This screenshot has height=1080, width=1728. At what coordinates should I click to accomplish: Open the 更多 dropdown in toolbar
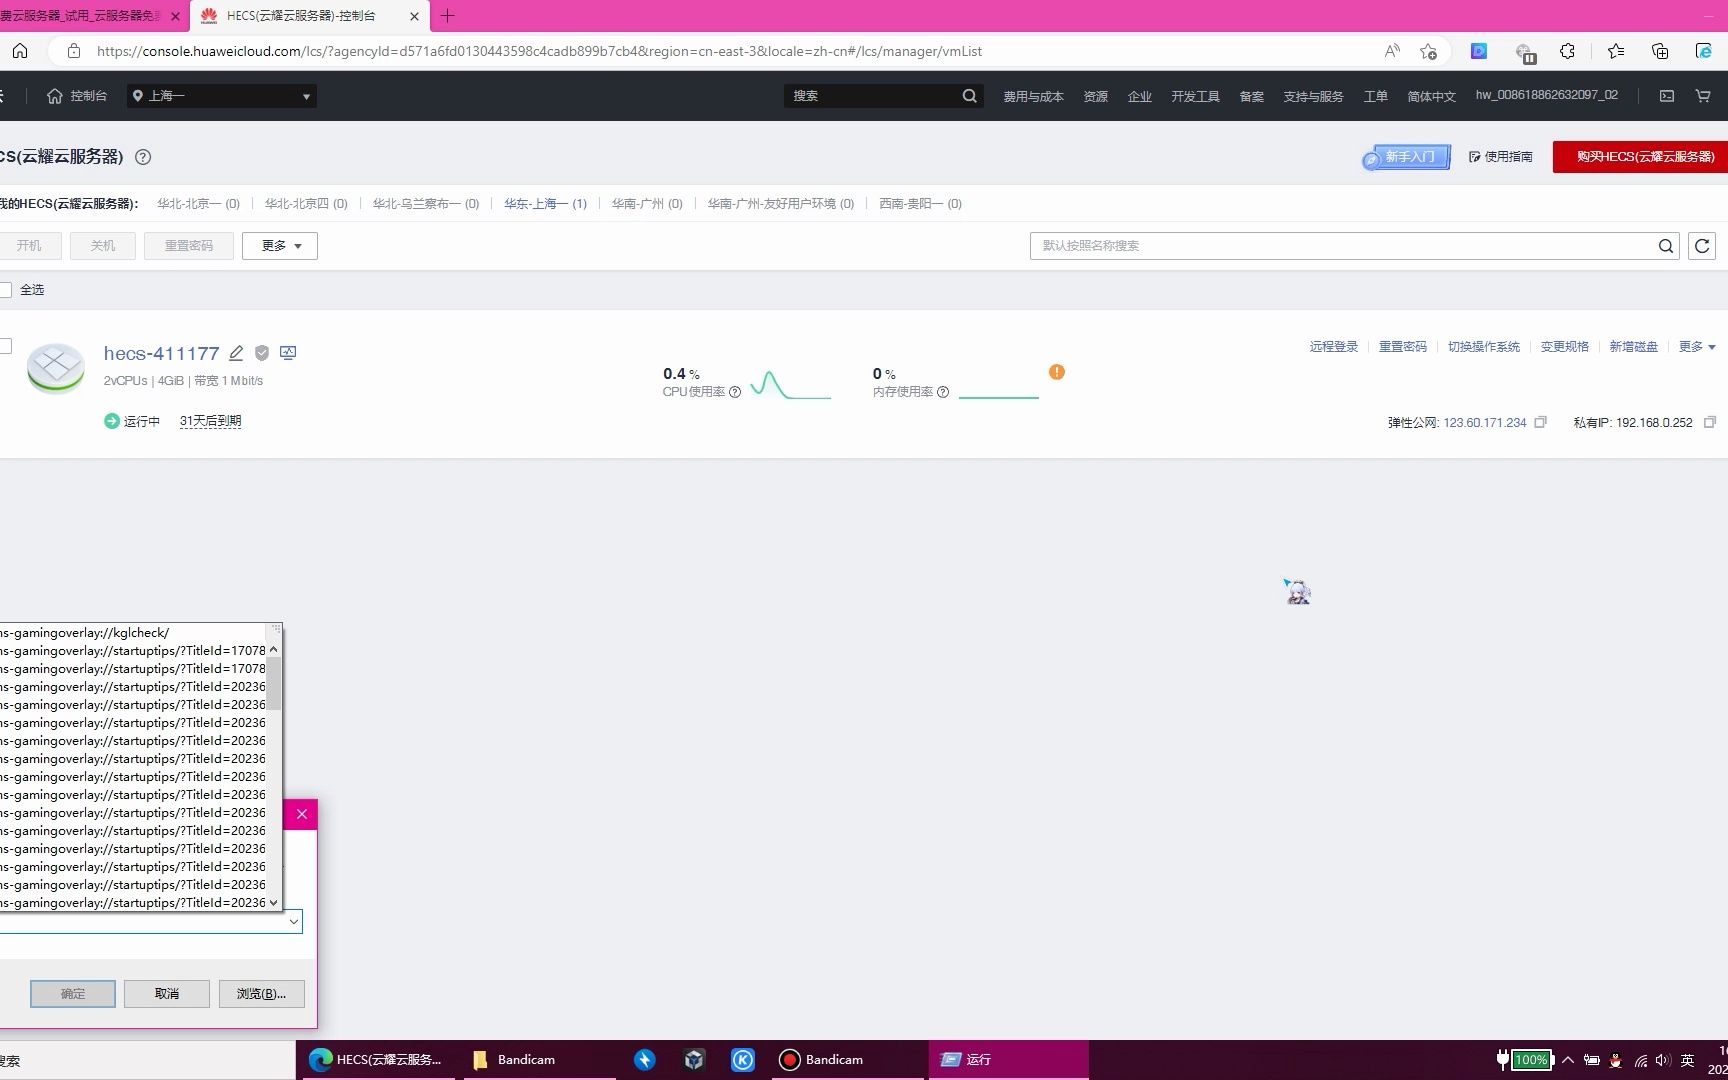point(279,245)
